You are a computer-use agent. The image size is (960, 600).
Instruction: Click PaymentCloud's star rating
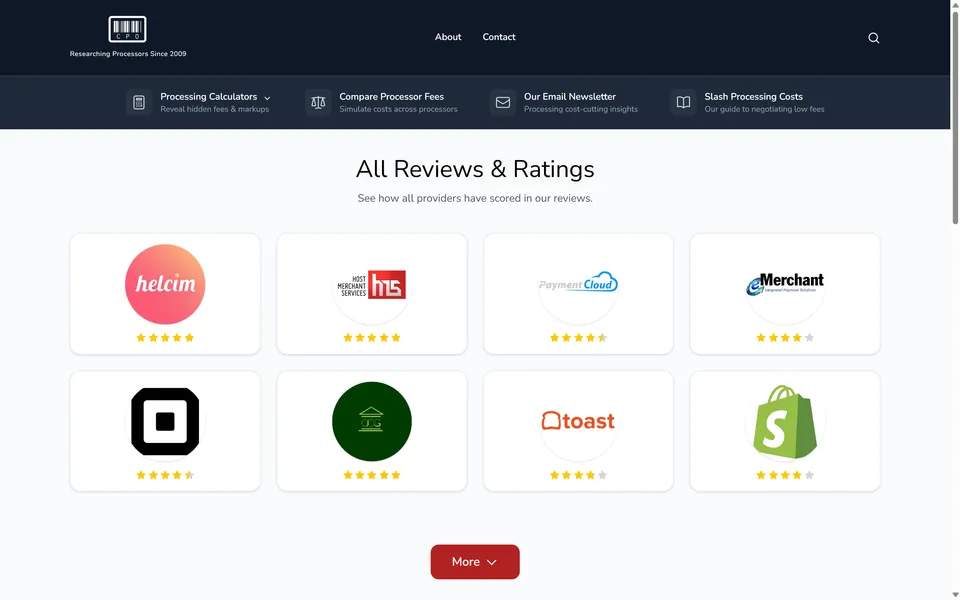click(579, 338)
